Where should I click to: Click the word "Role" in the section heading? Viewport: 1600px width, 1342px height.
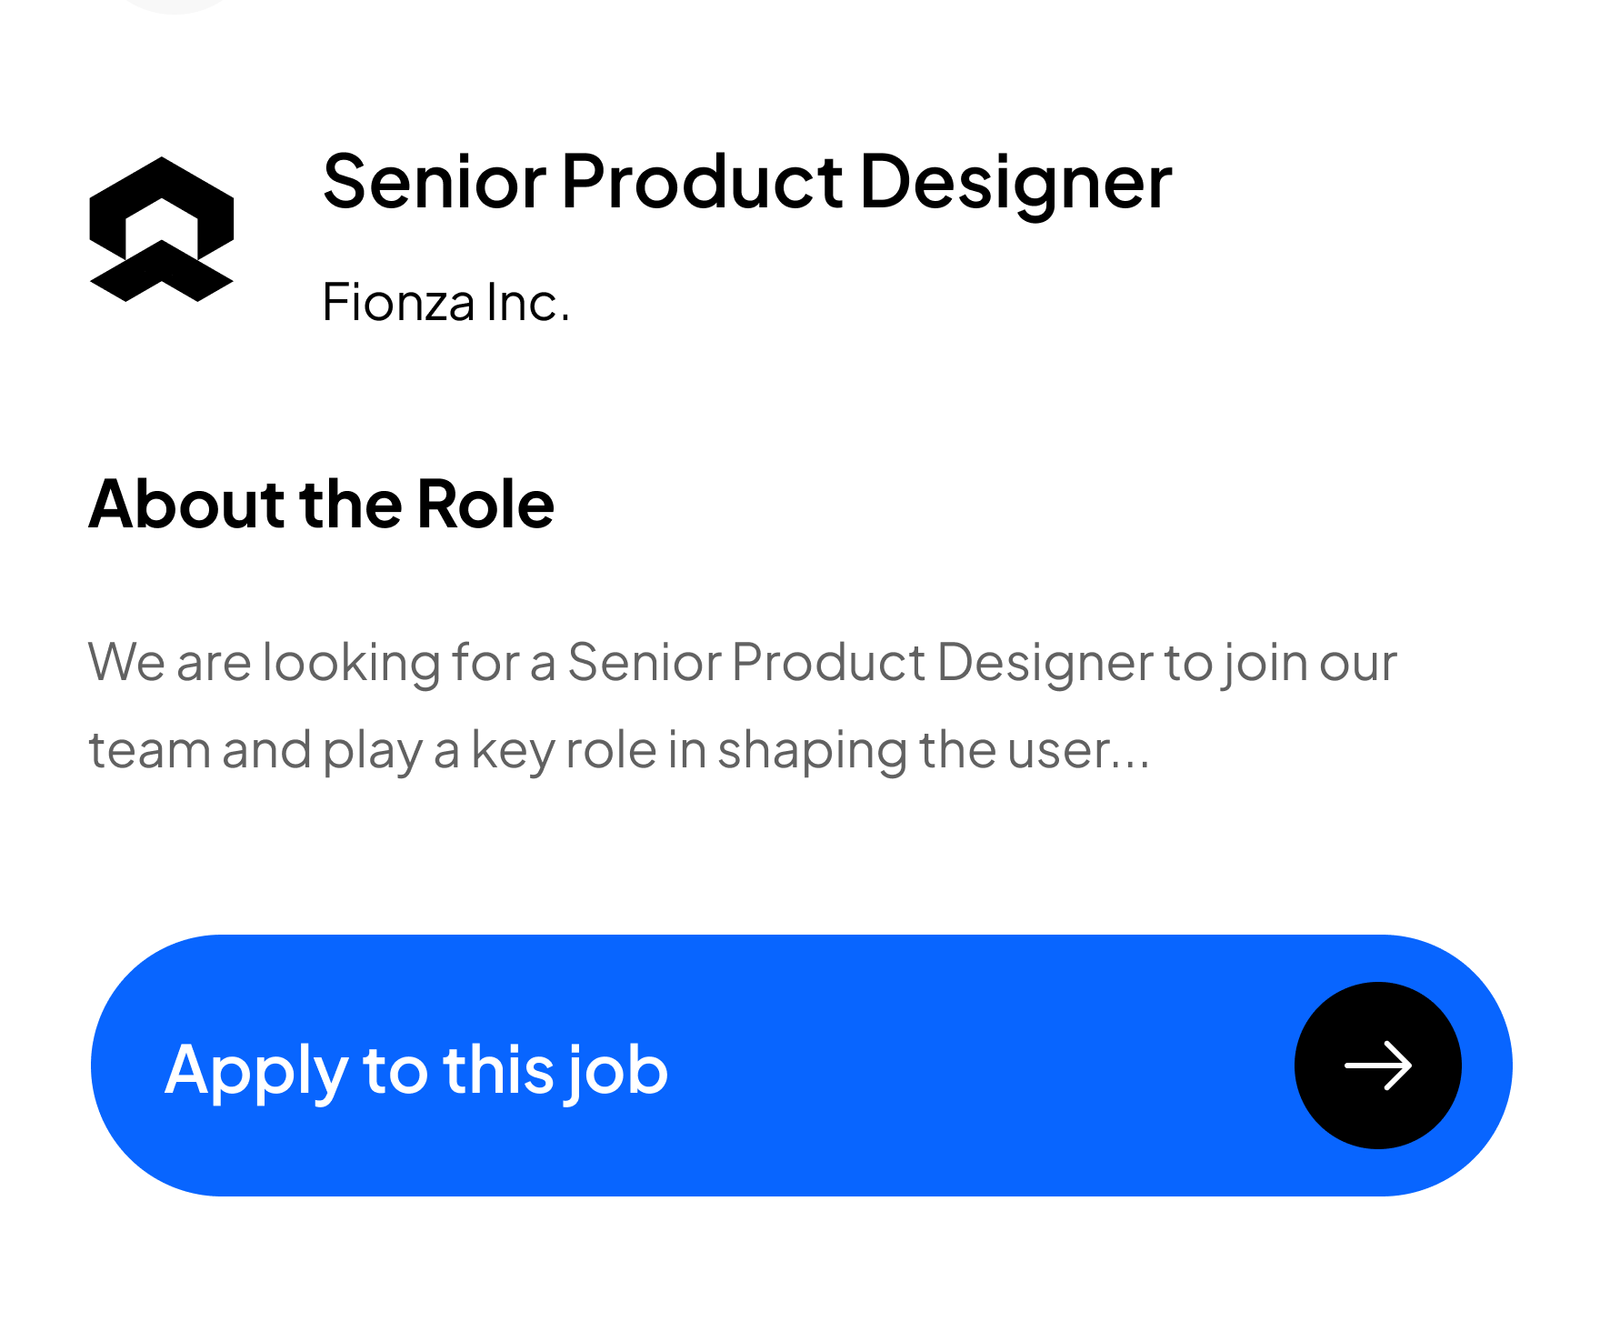coord(485,503)
